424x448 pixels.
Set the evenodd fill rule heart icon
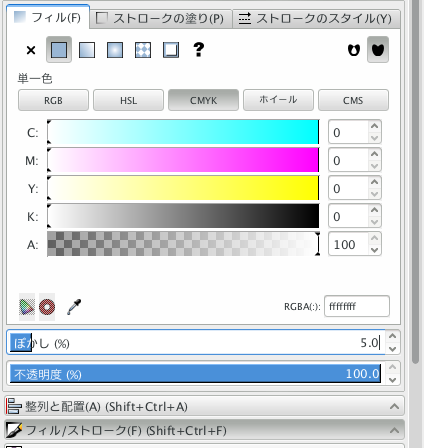pos(354,50)
